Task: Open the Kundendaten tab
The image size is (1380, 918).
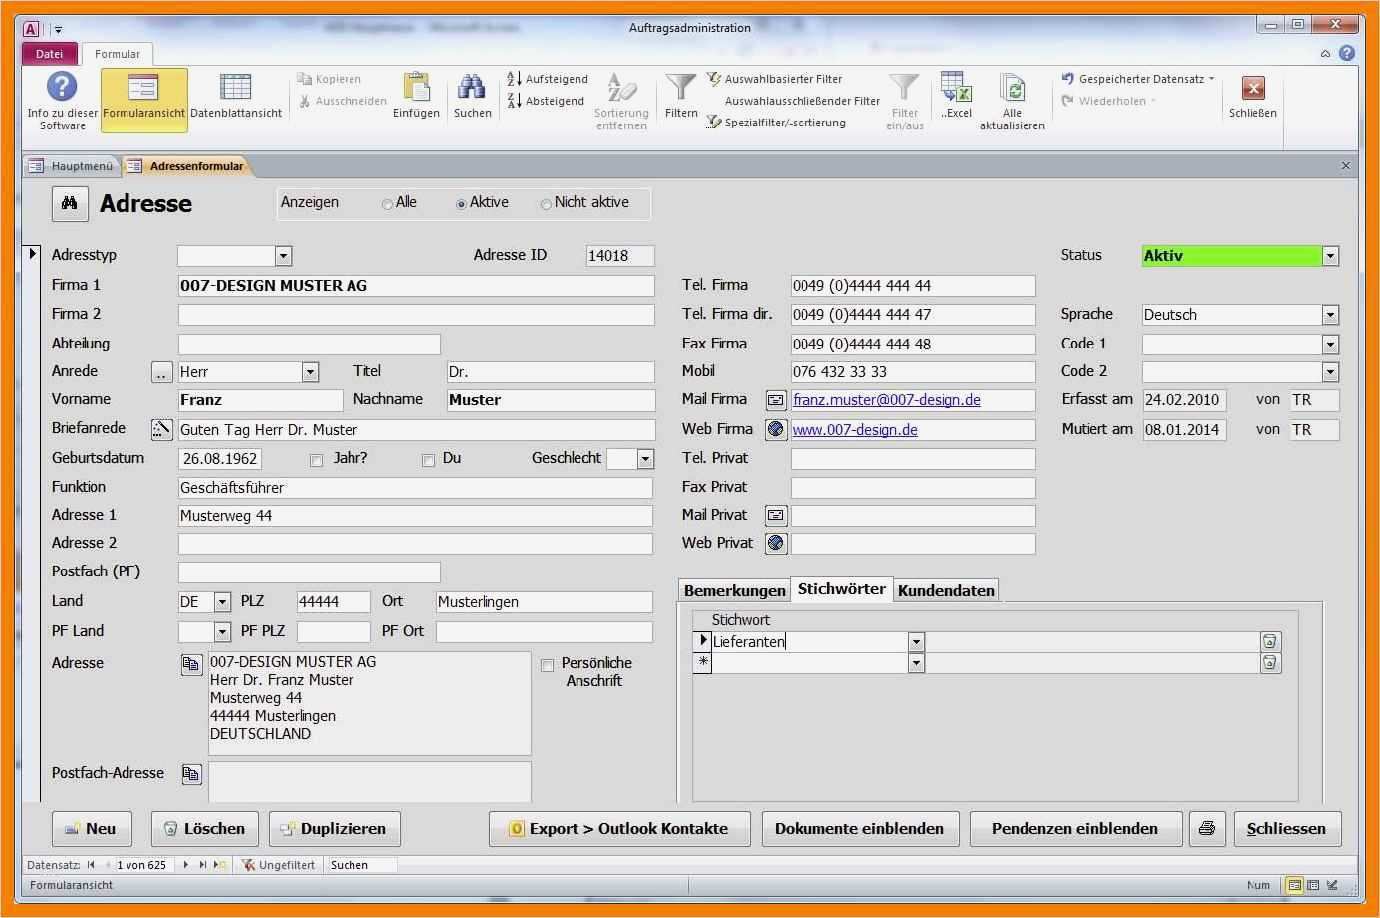Action: (946, 590)
